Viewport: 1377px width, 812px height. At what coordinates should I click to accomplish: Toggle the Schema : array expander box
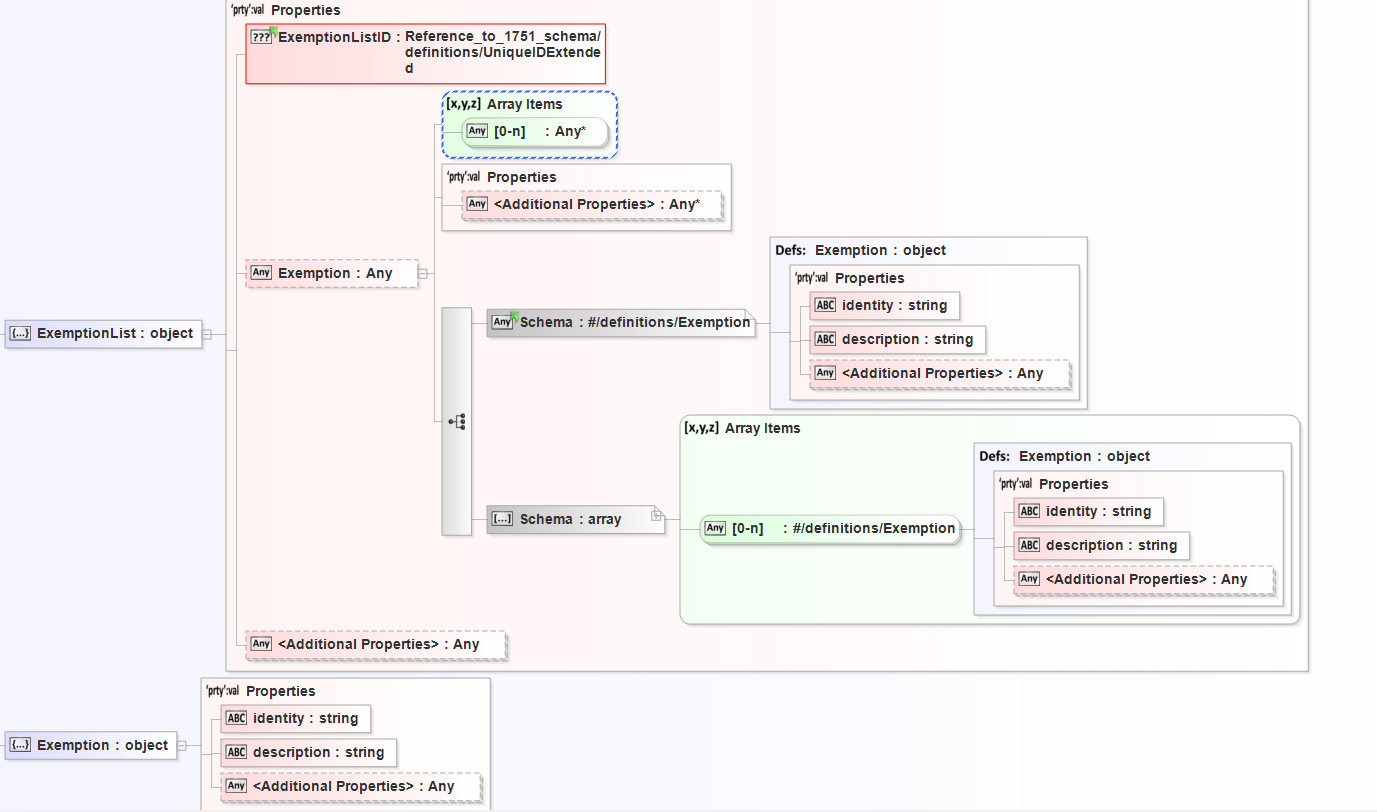pyautogui.click(x=657, y=515)
